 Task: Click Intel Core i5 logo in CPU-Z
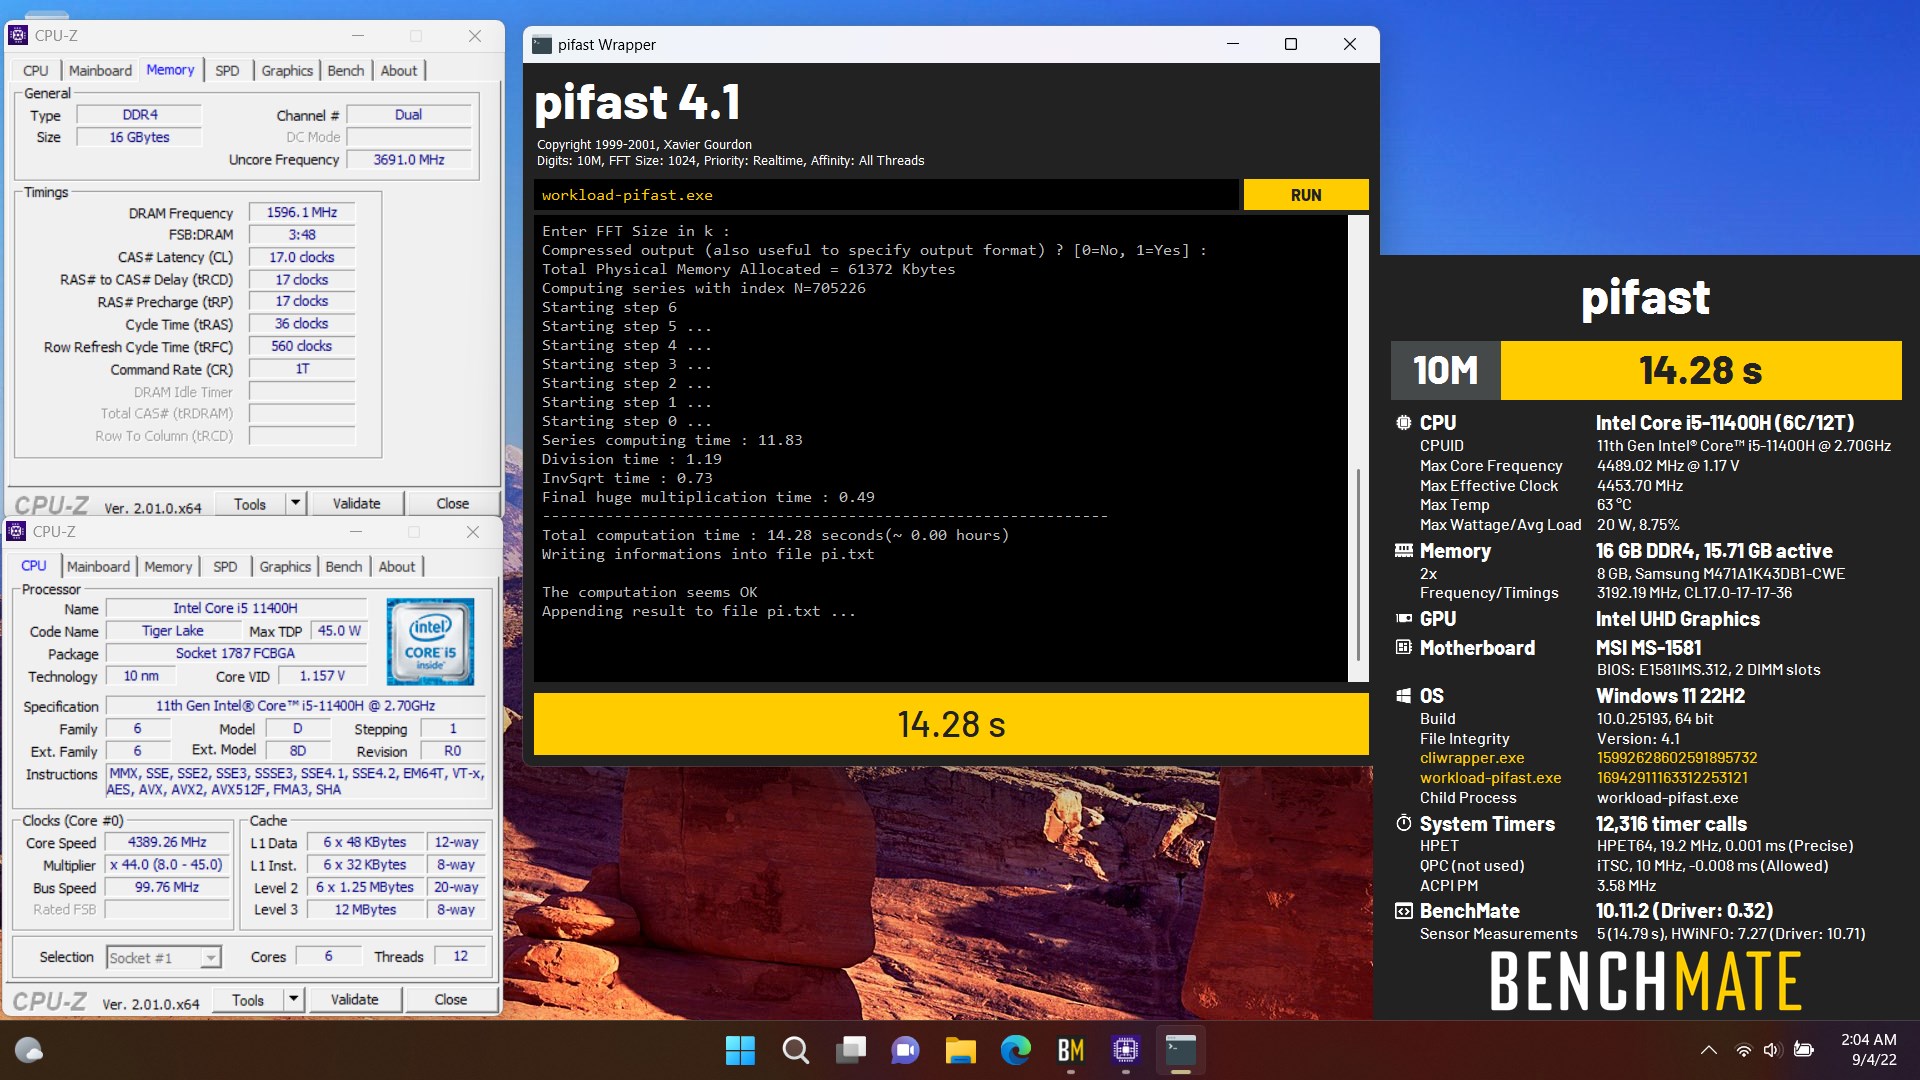pyautogui.click(x=430, y=641)
